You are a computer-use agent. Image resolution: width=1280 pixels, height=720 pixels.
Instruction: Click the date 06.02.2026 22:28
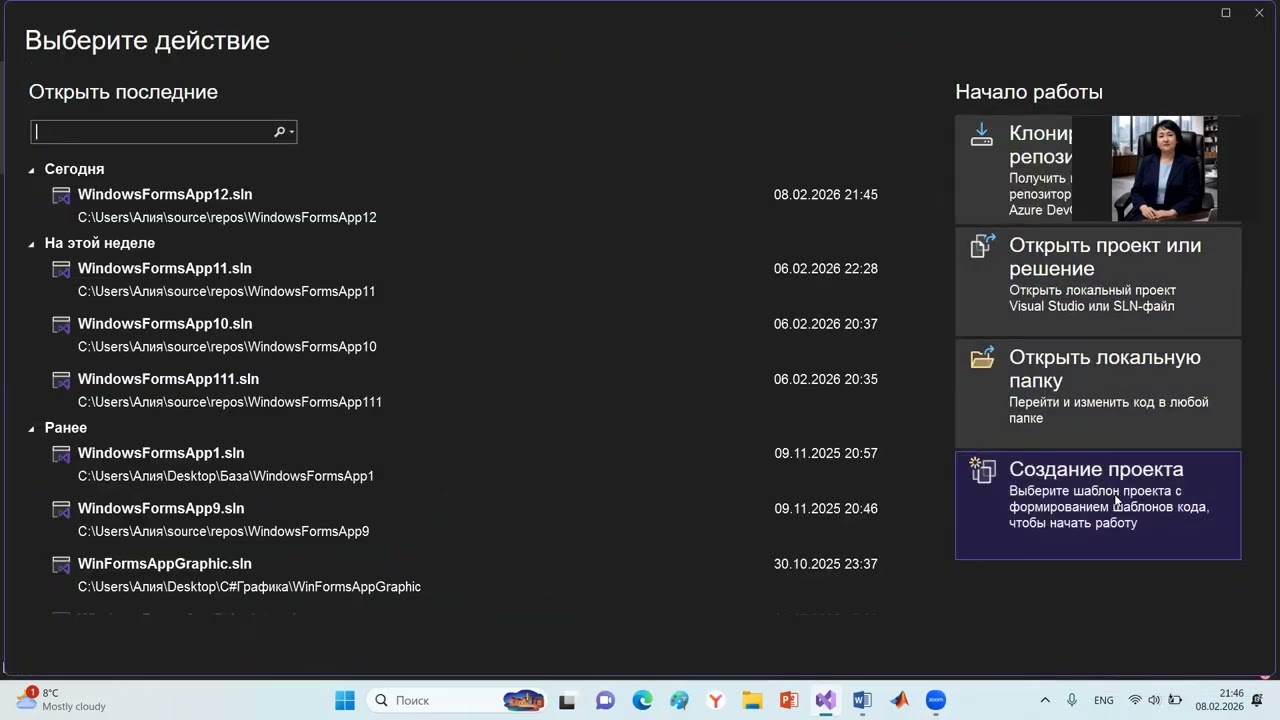pos(826,269)
